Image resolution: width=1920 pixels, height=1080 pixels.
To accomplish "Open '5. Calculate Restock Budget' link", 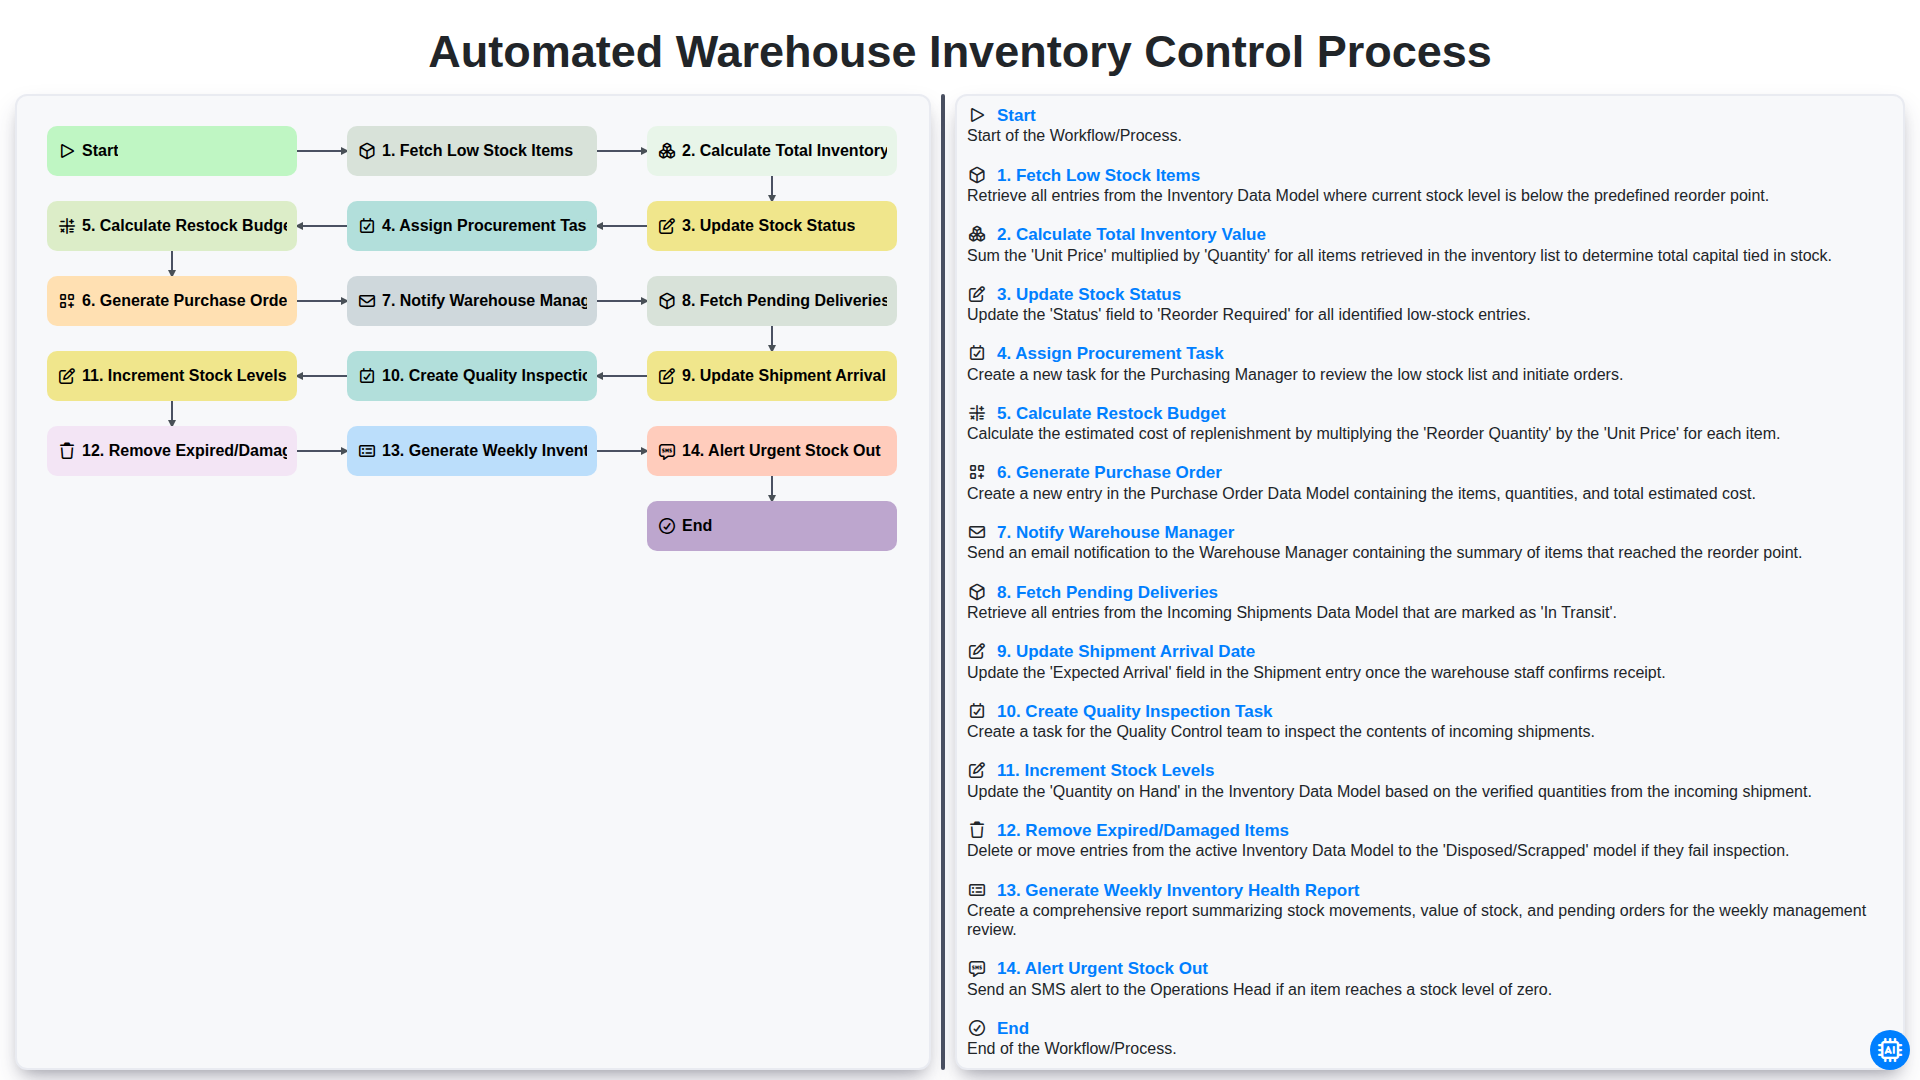I will pos(1111,413).
